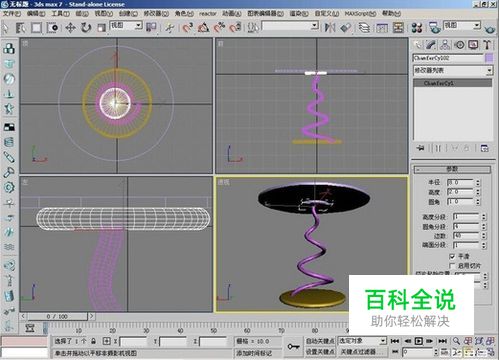Toggle Percent Snap icon
The image size is (499, 360).
(219, 27)
